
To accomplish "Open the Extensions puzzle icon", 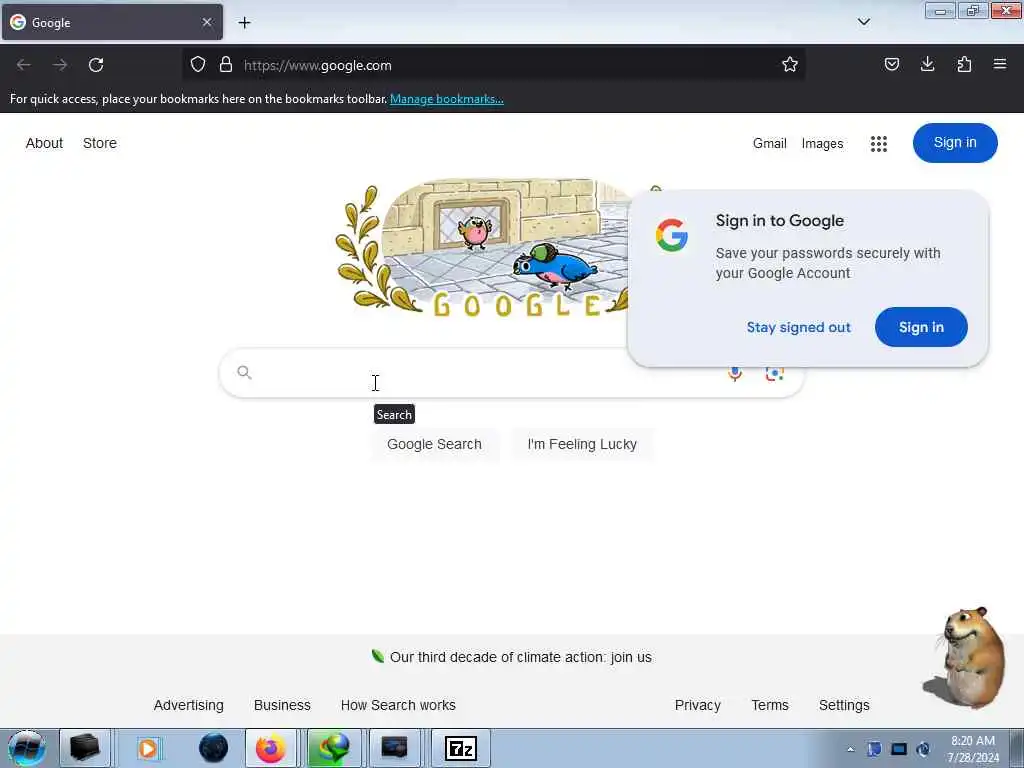I will click(964, 65).
